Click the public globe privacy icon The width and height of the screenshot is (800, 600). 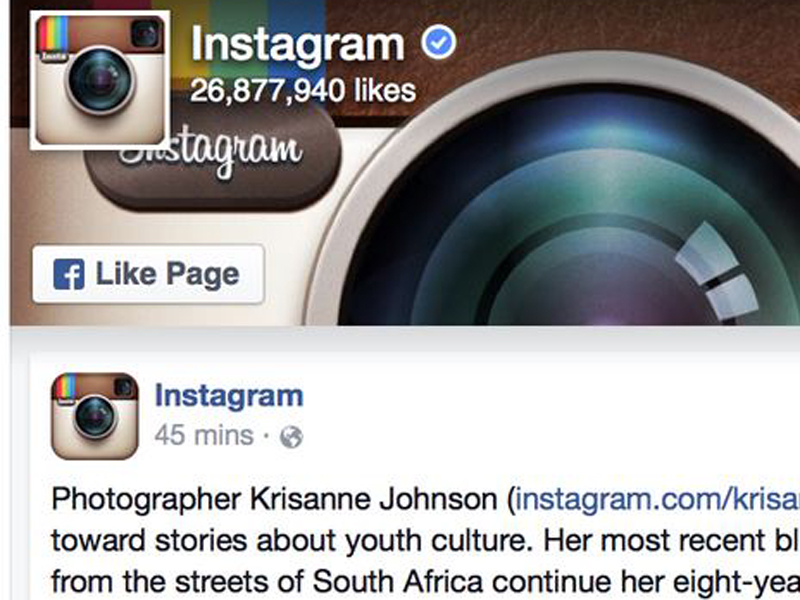pos(291,437)
